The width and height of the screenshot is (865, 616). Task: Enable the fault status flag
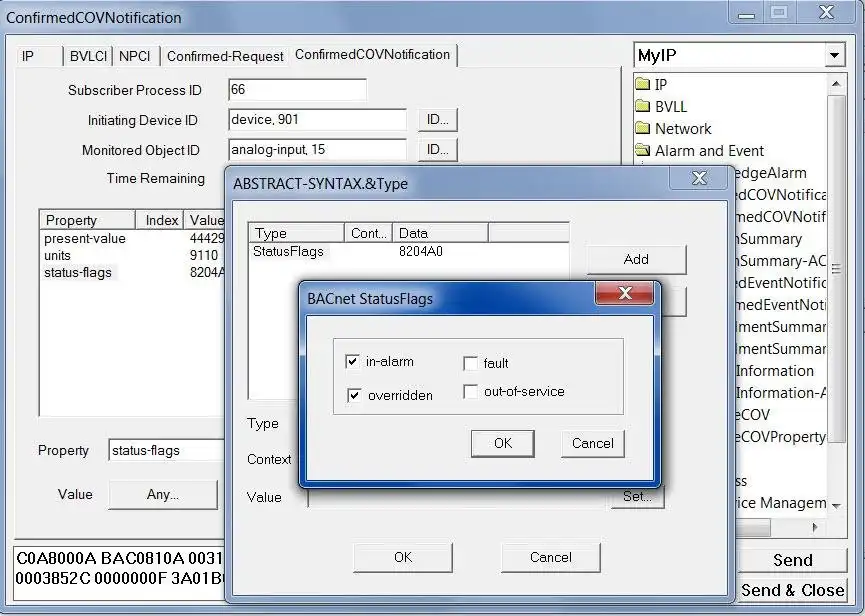[x=471, y=363]
